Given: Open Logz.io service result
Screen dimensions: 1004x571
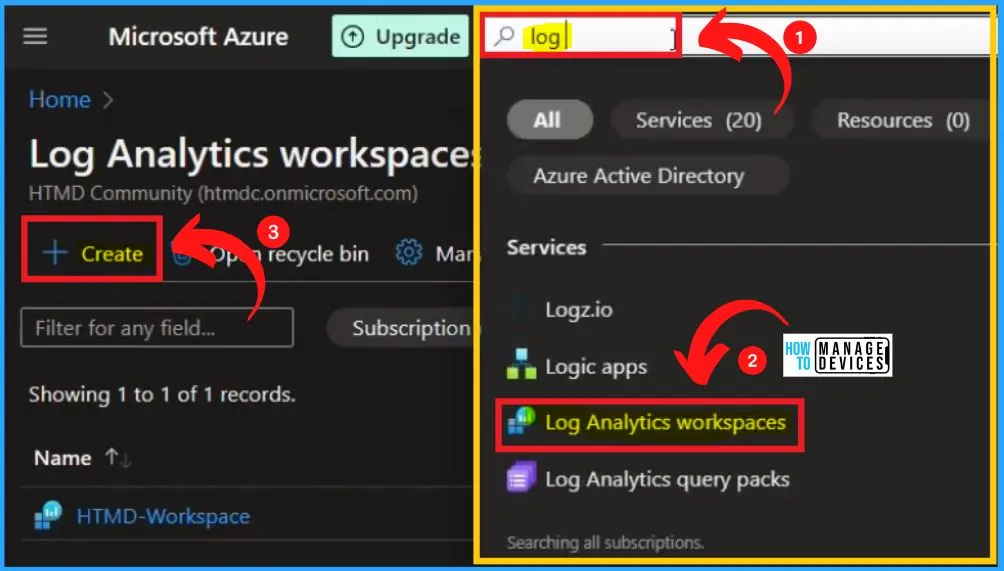Looking at the screenshot, I should 579,310.
